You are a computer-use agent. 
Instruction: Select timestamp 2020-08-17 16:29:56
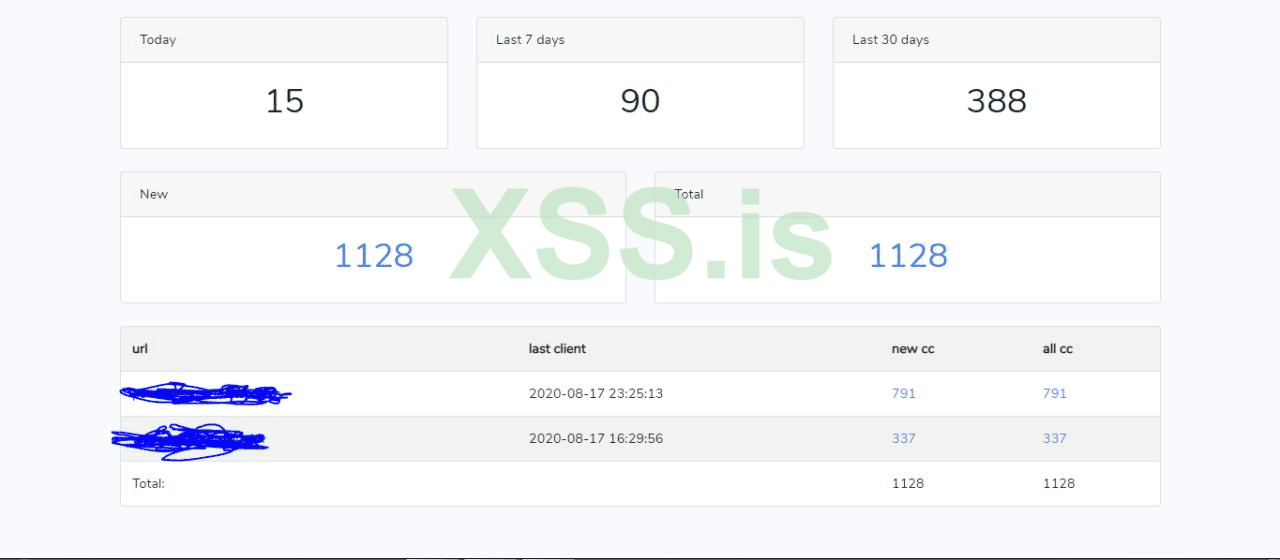[x=596, y=438]
